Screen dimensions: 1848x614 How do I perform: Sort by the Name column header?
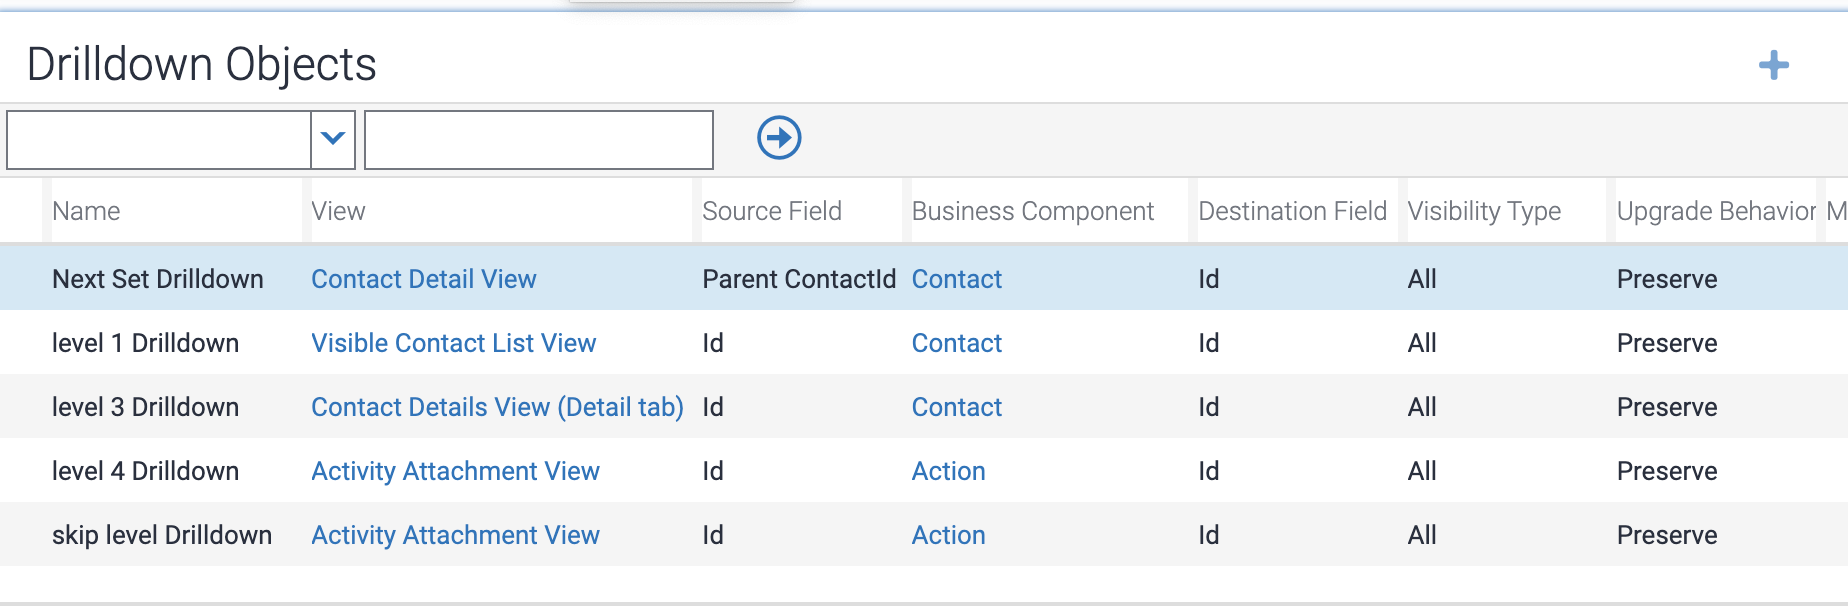pos(86,211)
